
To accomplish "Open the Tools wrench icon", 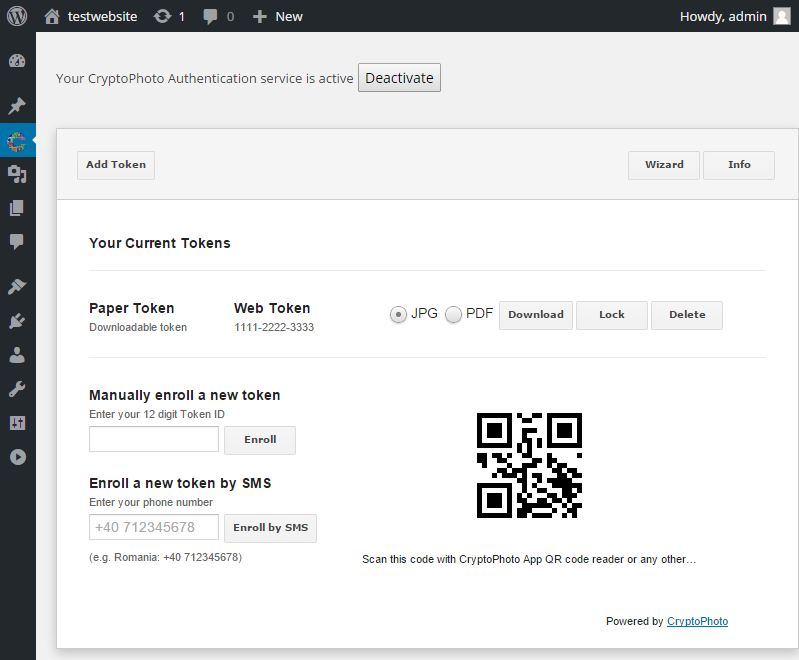I will coord(17,389).
